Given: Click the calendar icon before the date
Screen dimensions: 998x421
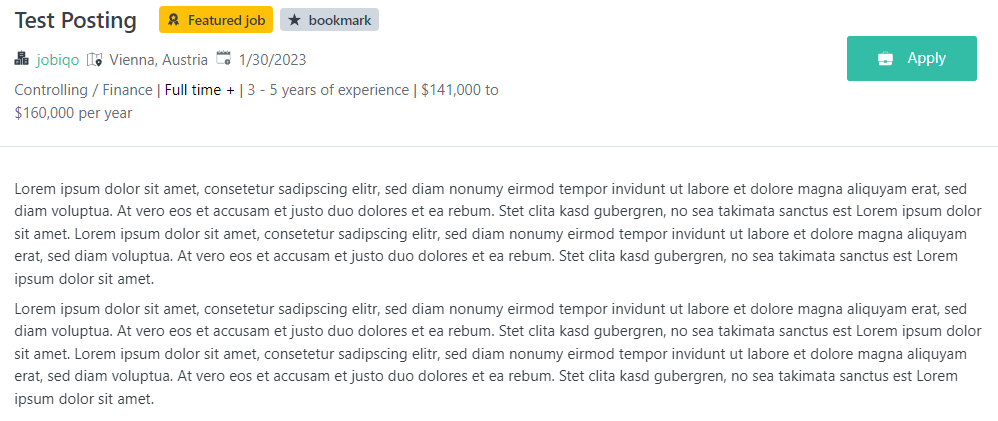Looking at the screenshot, I should (223, 58).
